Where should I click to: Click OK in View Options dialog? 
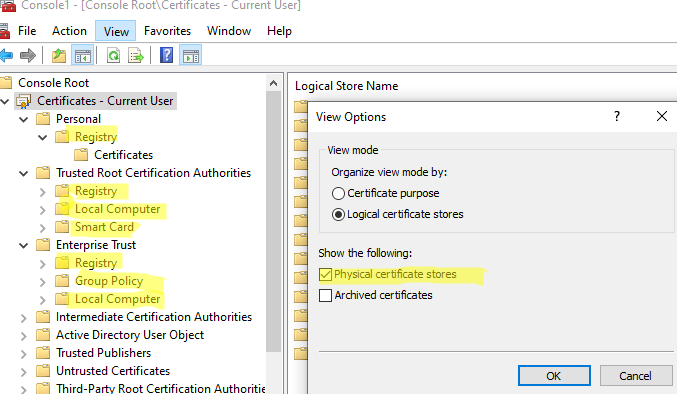point(554,376)
